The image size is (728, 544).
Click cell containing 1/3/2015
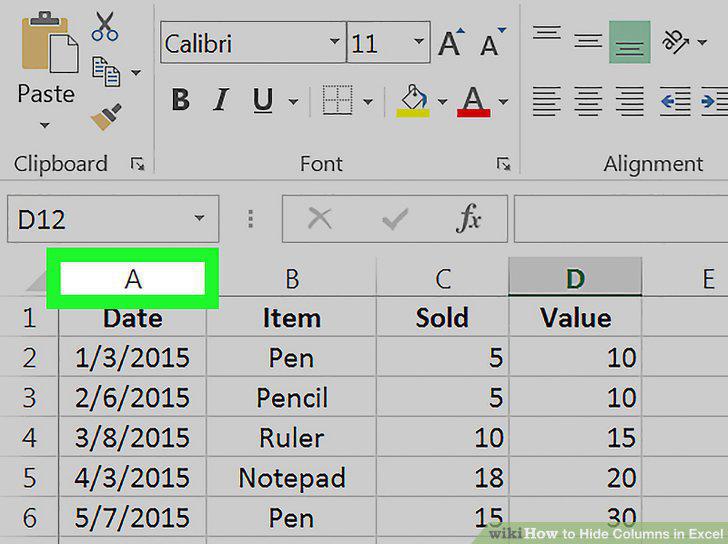[x=133, y=357]
